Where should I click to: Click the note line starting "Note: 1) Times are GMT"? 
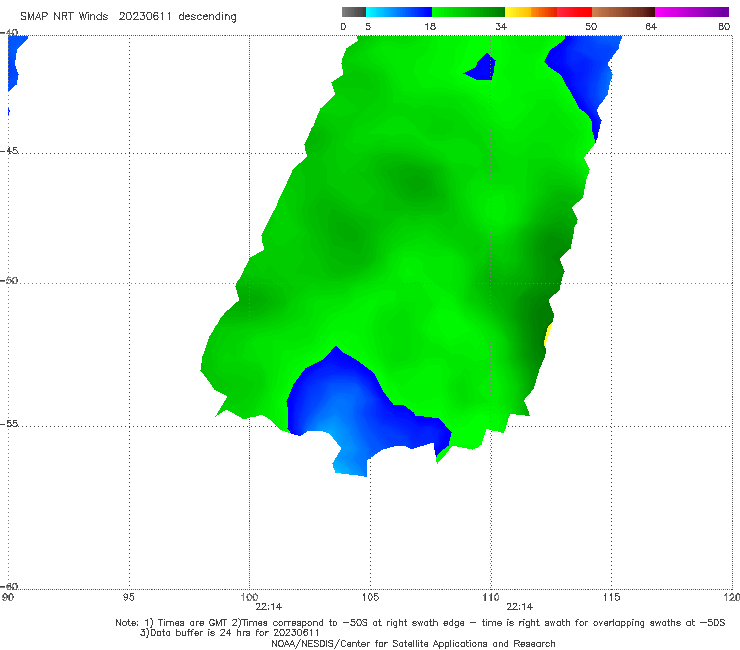pyautogui.click(x=420, y=623)
